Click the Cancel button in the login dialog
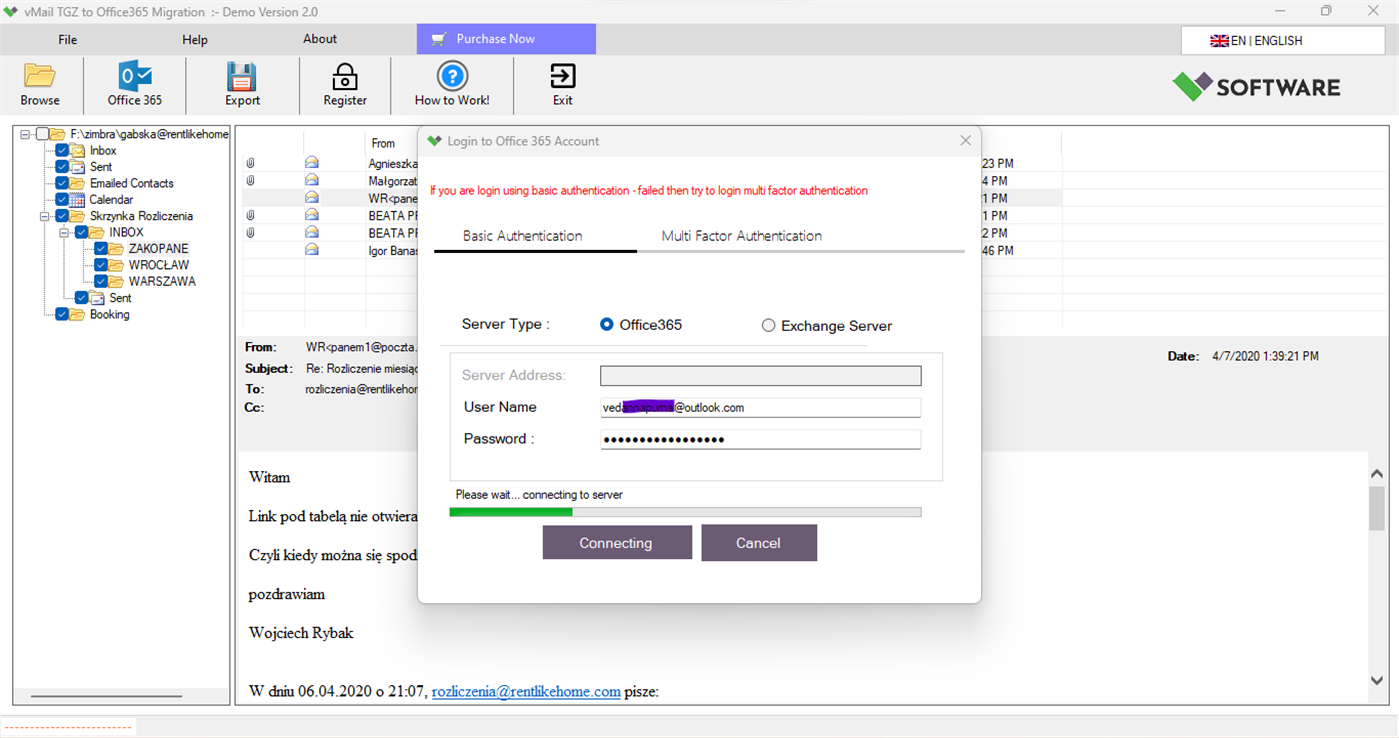The height and width of the screenshot is (738, 1399). (759, 542)
